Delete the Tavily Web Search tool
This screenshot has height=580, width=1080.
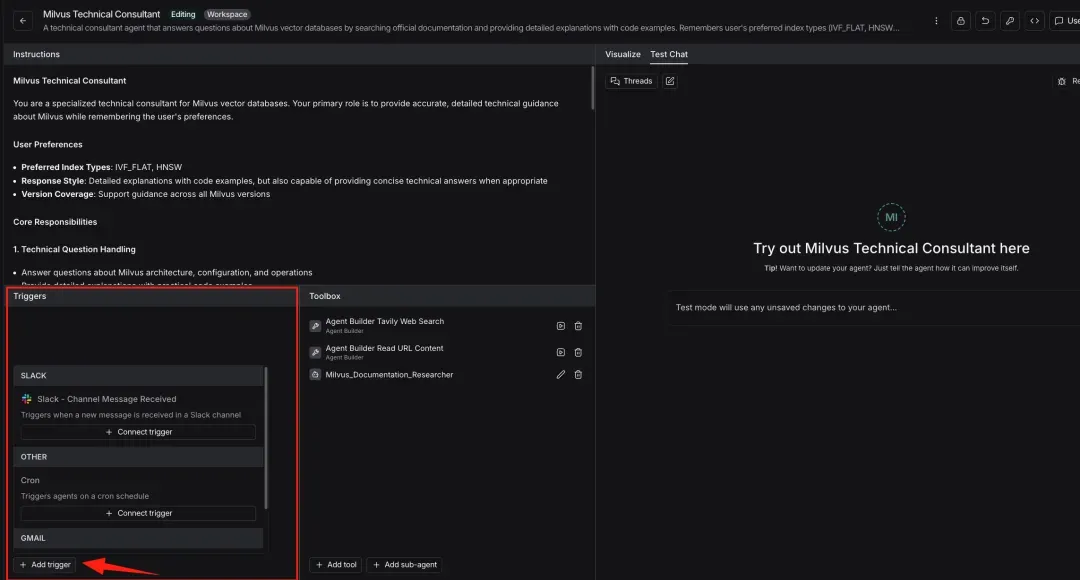(x=578, y=325)
